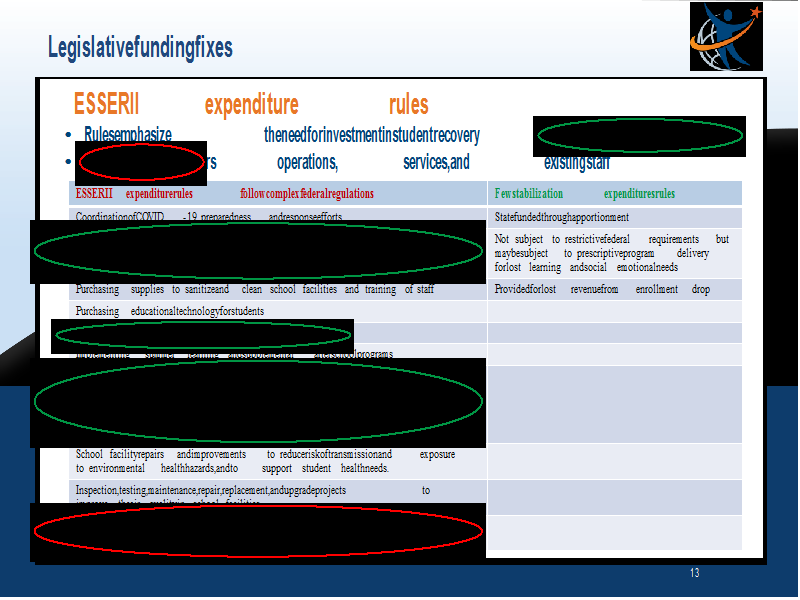Click the row "Purchasing educationaltechnologyforstudents"

[x=278, y=311]
